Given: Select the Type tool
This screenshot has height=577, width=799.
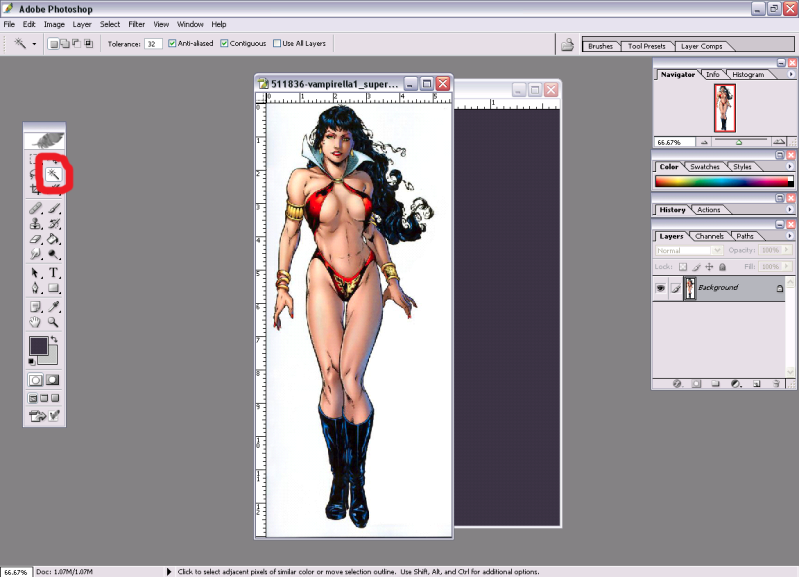Looking at the screenshot, I should tap(54, 273).
